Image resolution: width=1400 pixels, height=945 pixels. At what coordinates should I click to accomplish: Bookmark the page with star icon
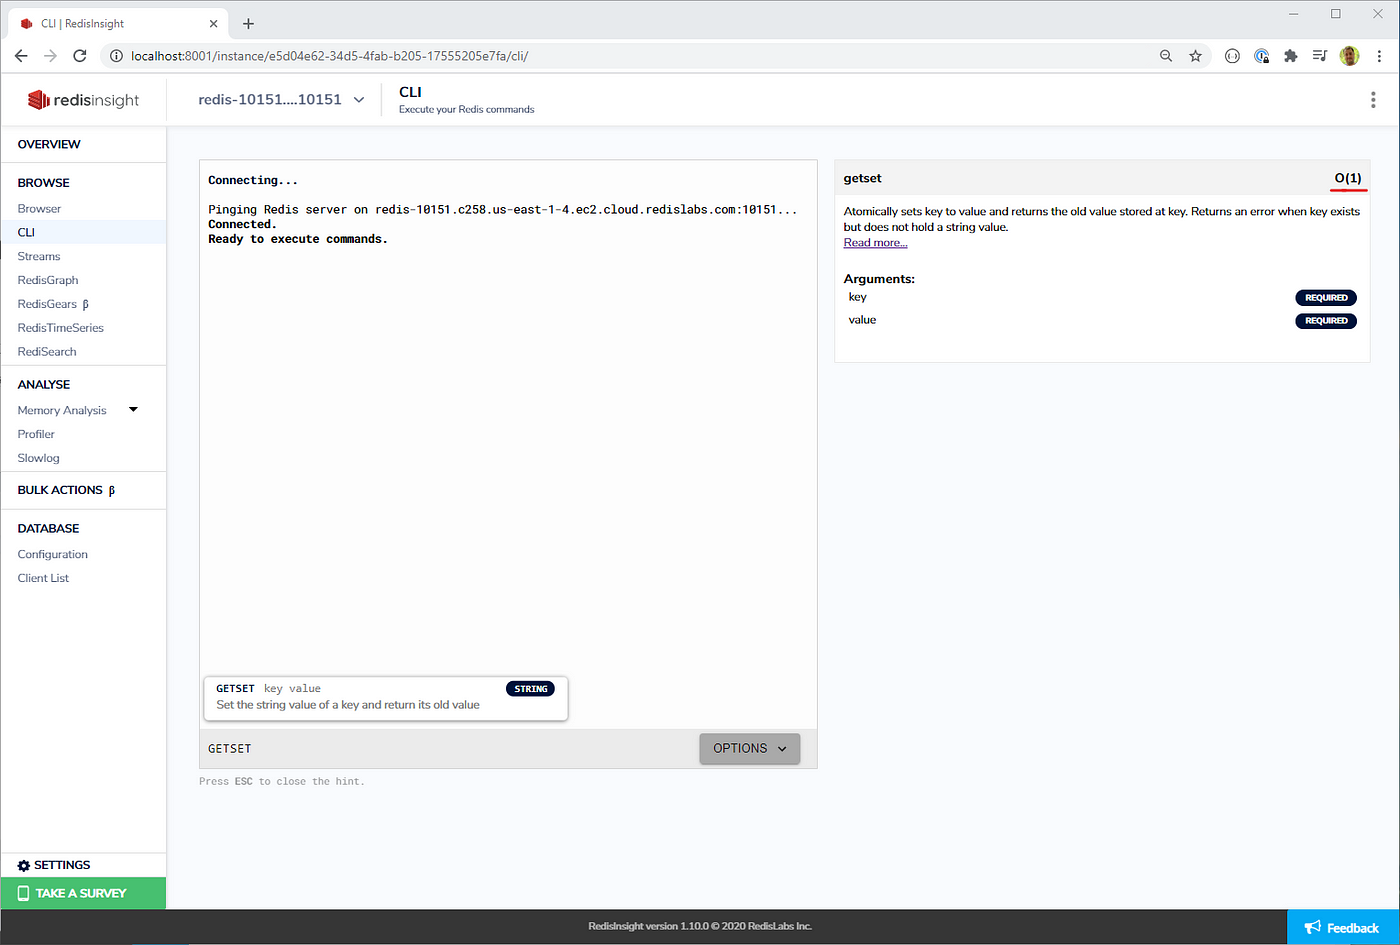click(x=1195, y=56)
